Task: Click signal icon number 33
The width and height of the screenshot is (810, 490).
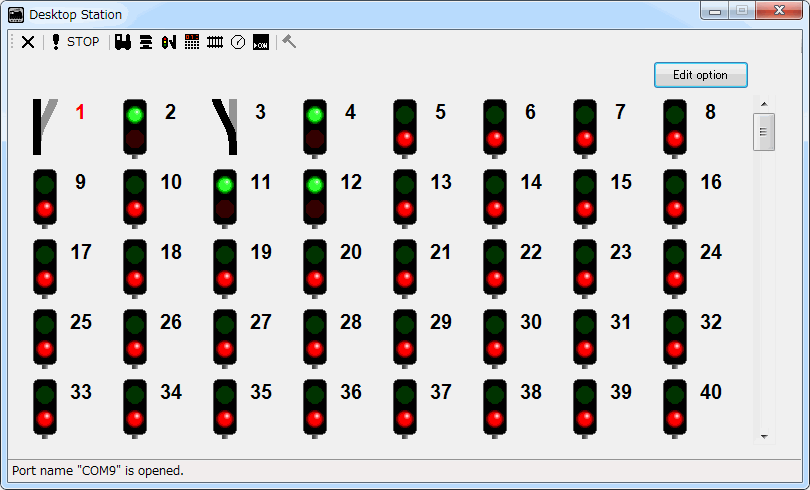Action: pyautogui.click(x=45, y=408)
